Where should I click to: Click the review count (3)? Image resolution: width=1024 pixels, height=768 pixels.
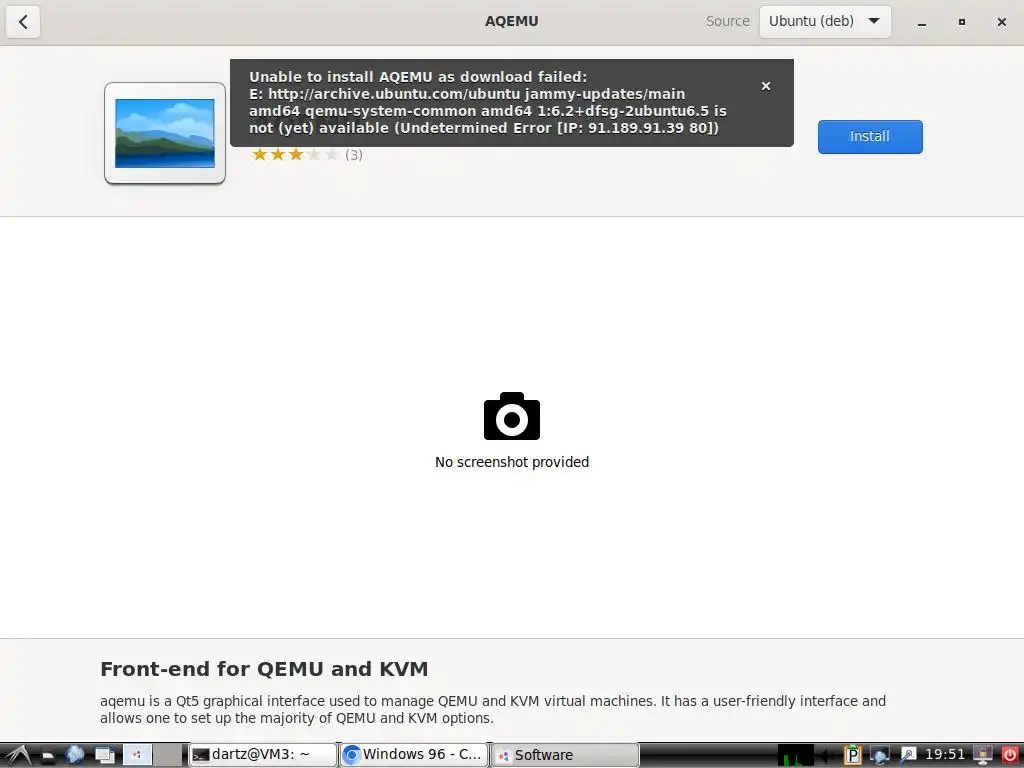point(354,155)
